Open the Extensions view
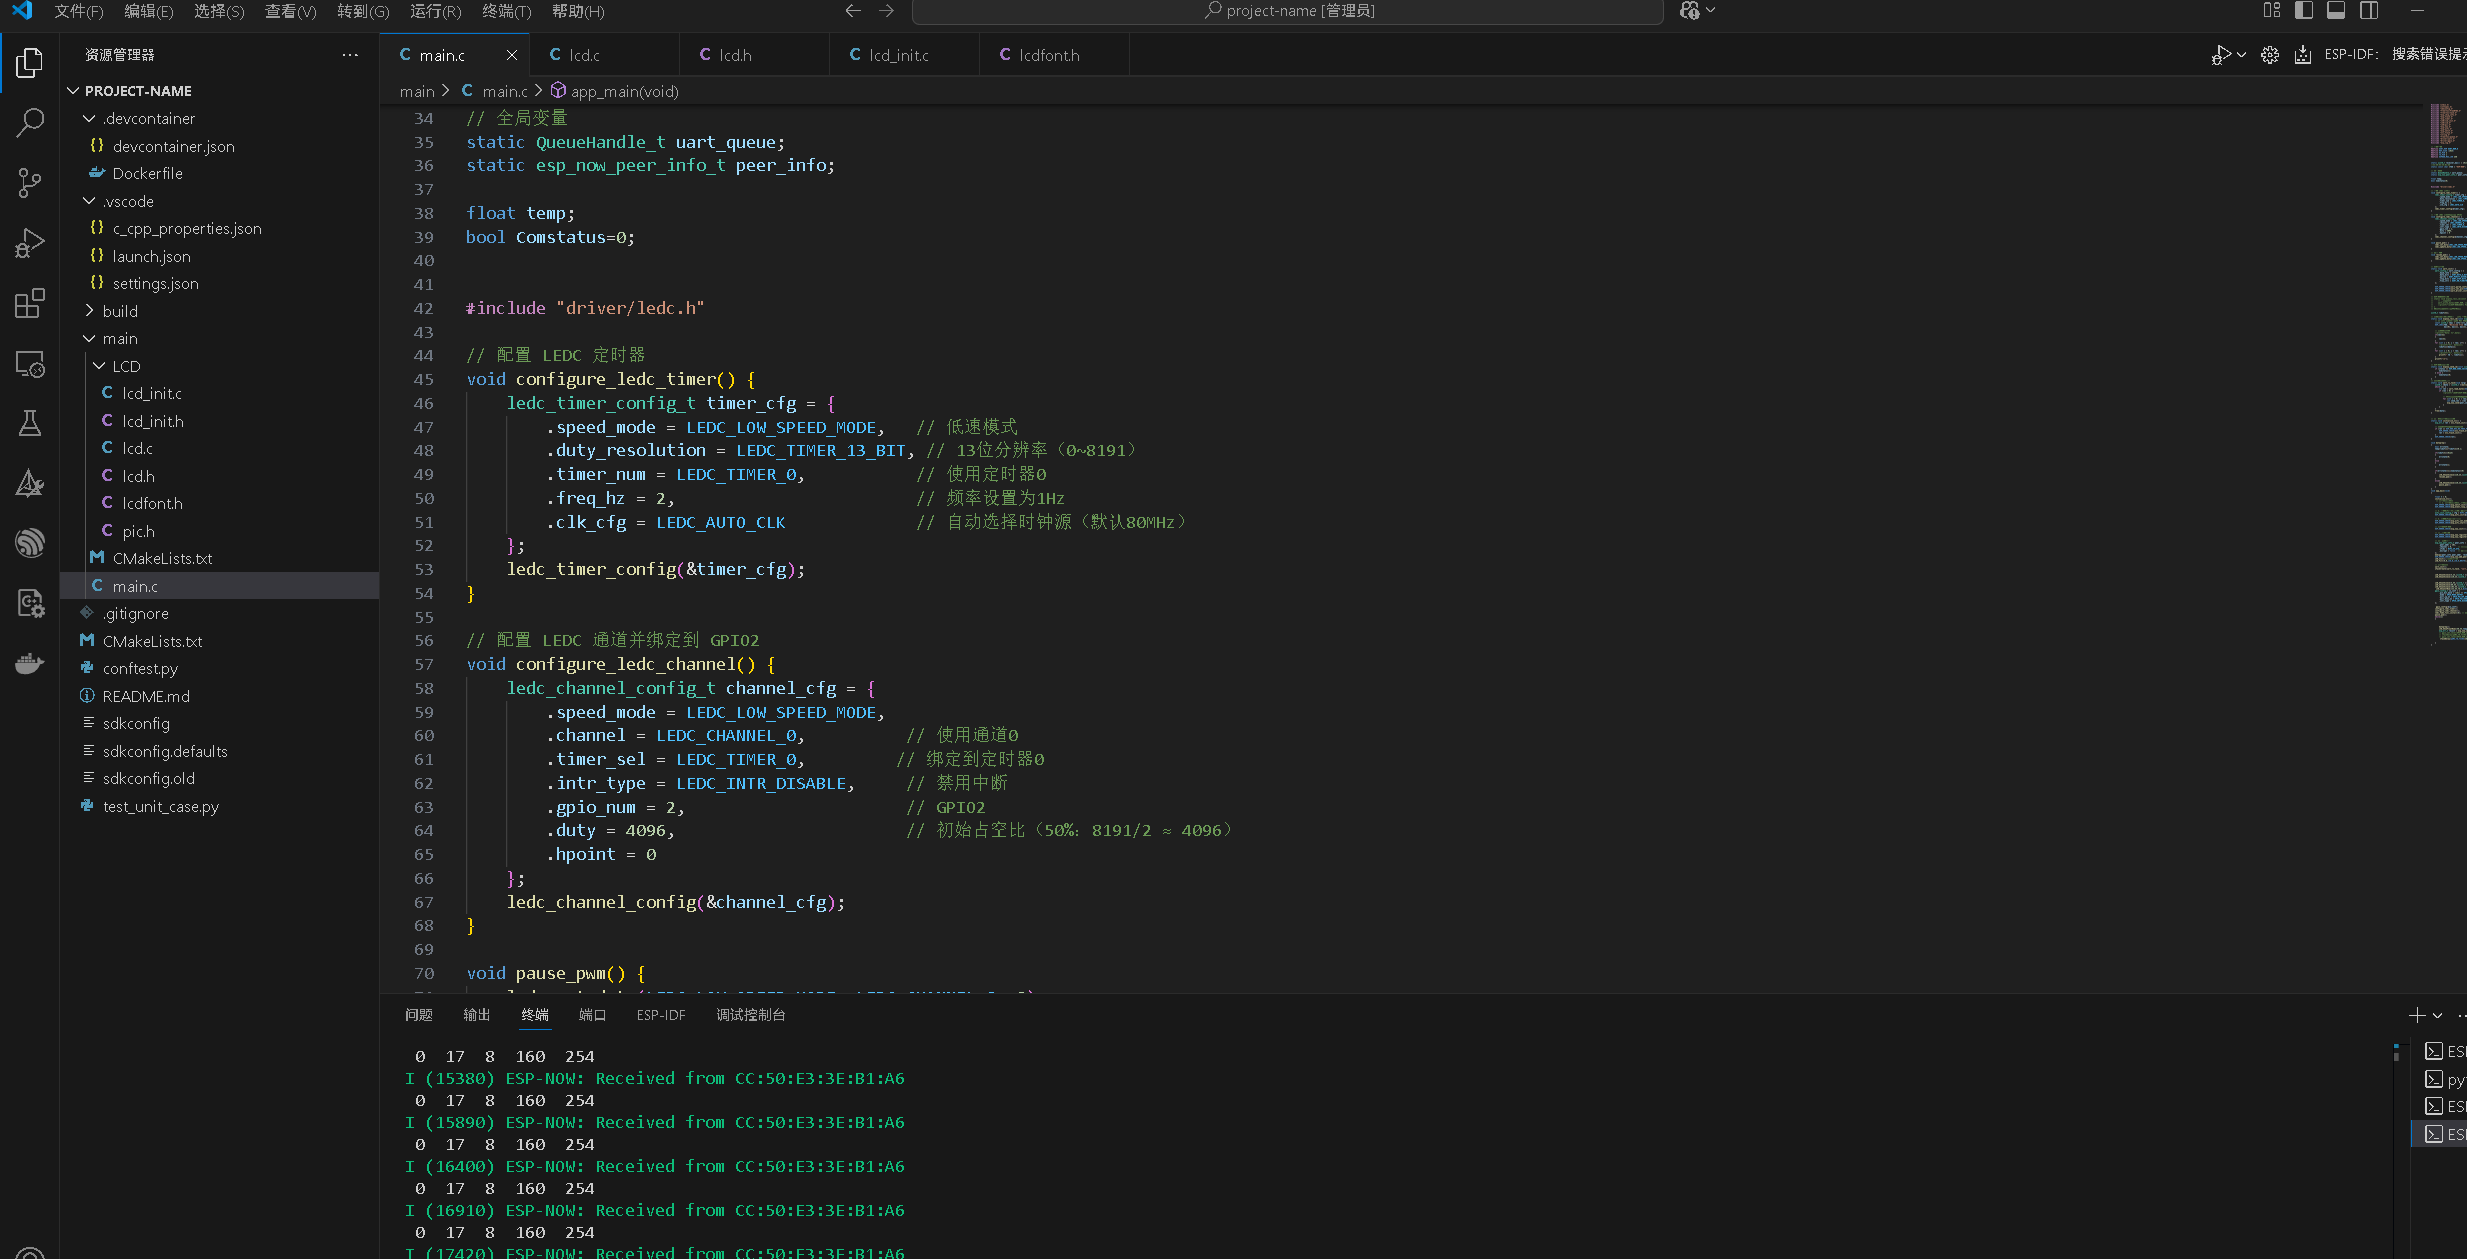This screenshot has height=1259, width=2467. tap(30, 303)
